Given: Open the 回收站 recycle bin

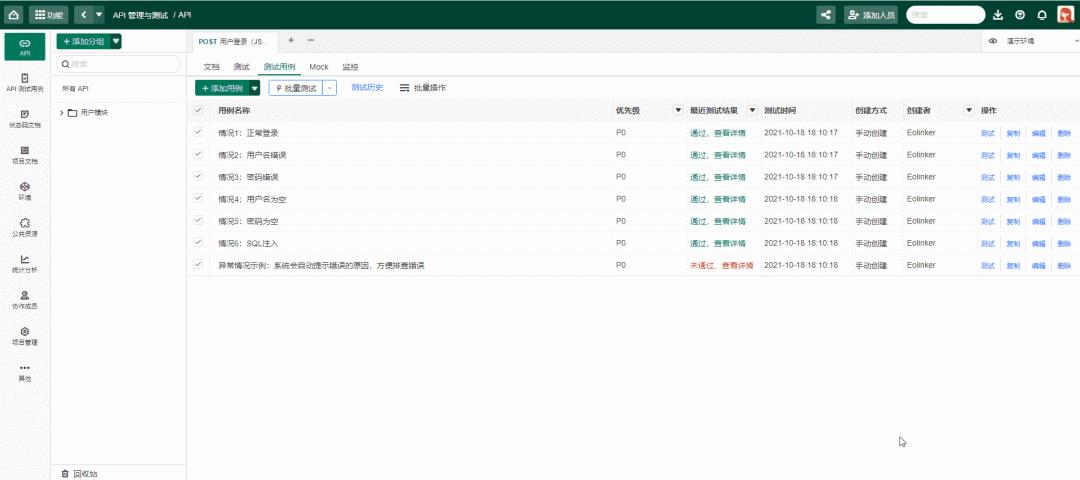Looking at the screenshot, I should coord(79,473).
